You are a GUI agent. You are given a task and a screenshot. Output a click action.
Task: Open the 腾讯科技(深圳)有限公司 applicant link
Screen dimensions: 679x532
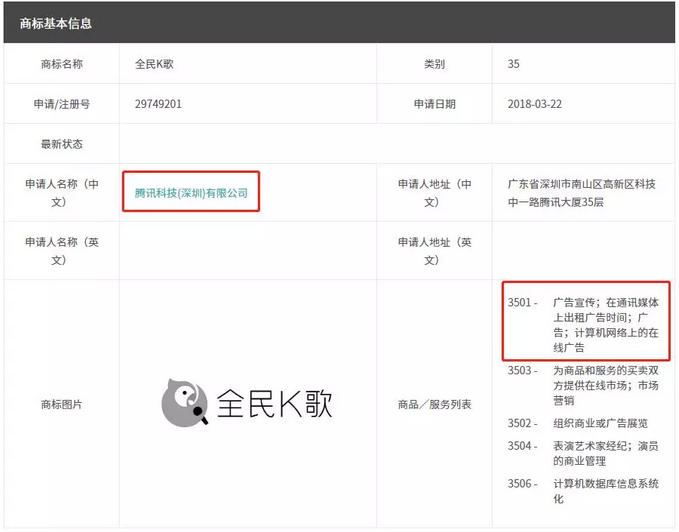pyautogui.click(x=191, y=193)
